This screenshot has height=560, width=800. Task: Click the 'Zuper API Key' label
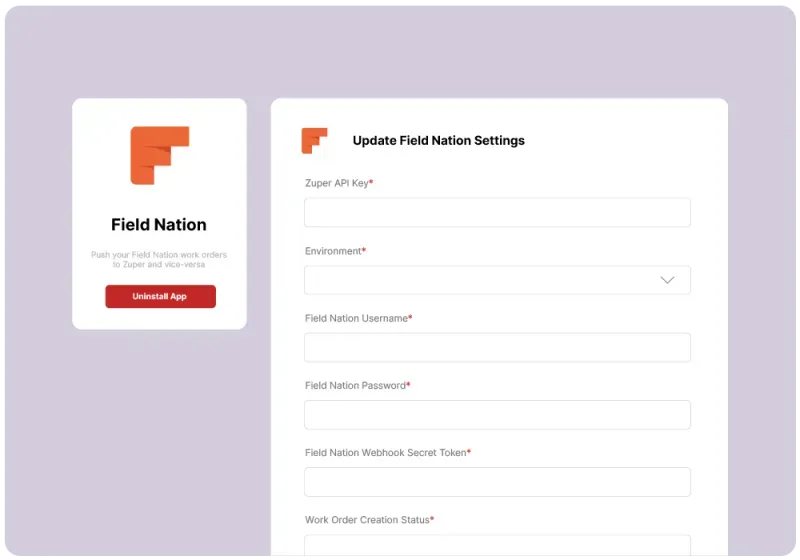pos(339,183)
